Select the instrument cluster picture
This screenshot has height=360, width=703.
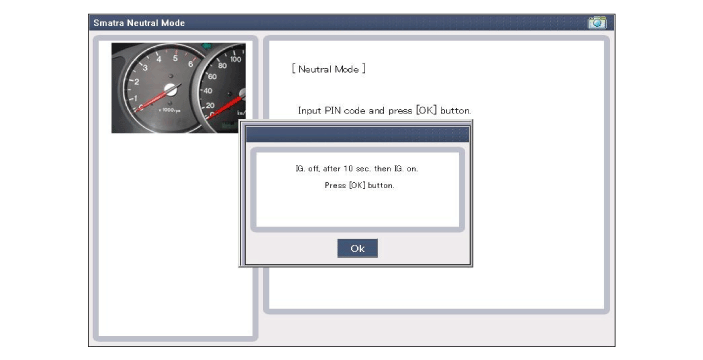[178, 88]
